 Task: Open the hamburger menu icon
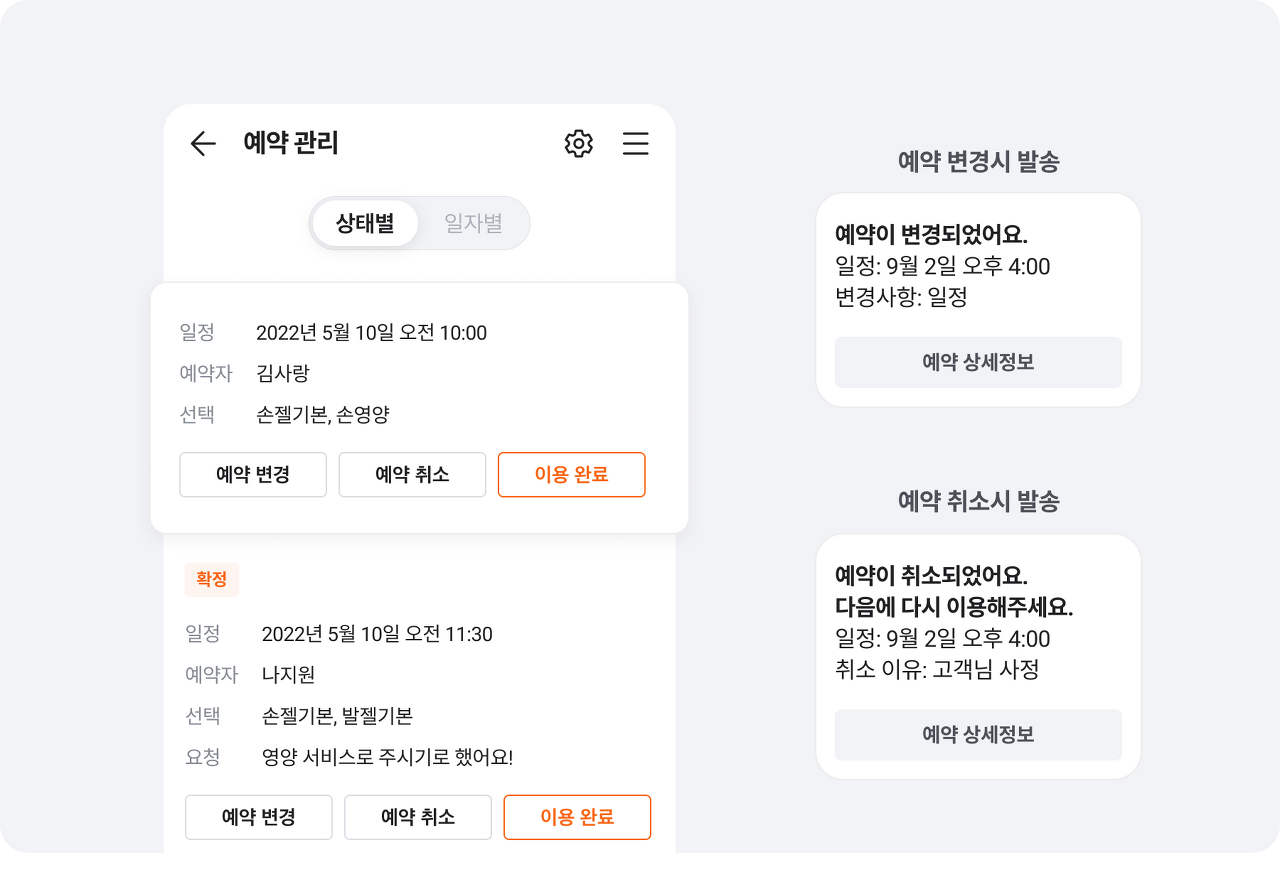[x=636, y=144]
